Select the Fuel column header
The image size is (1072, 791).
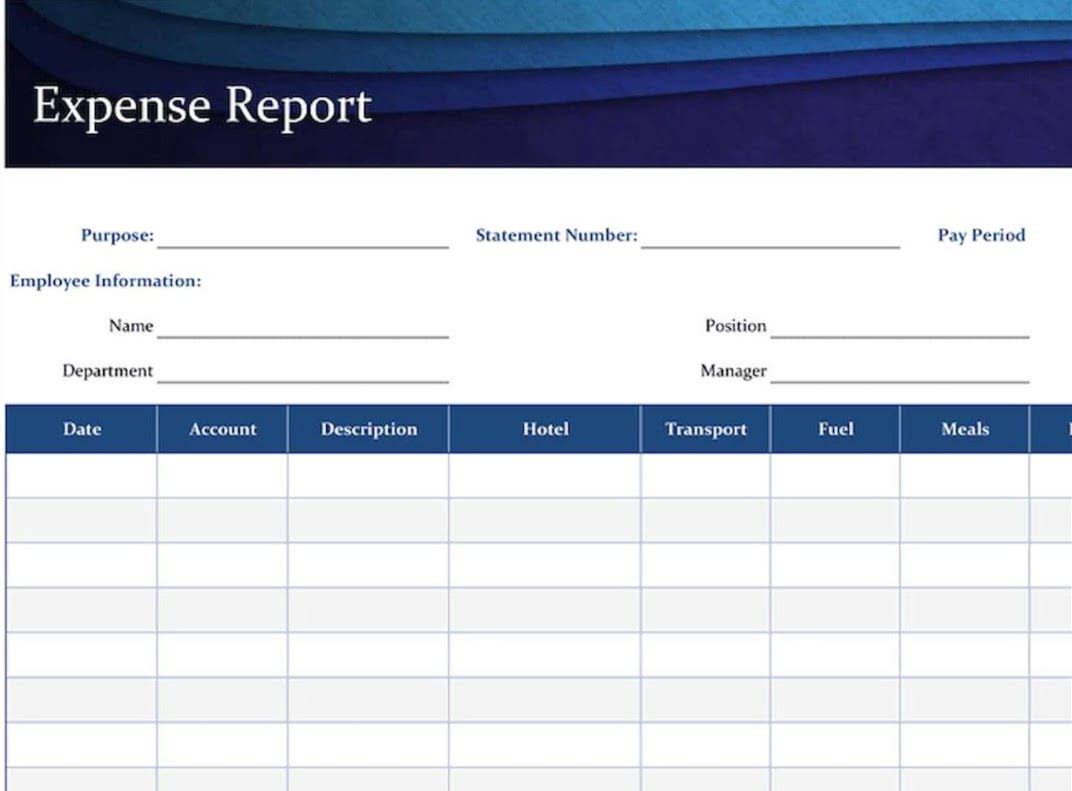point(835,429)
